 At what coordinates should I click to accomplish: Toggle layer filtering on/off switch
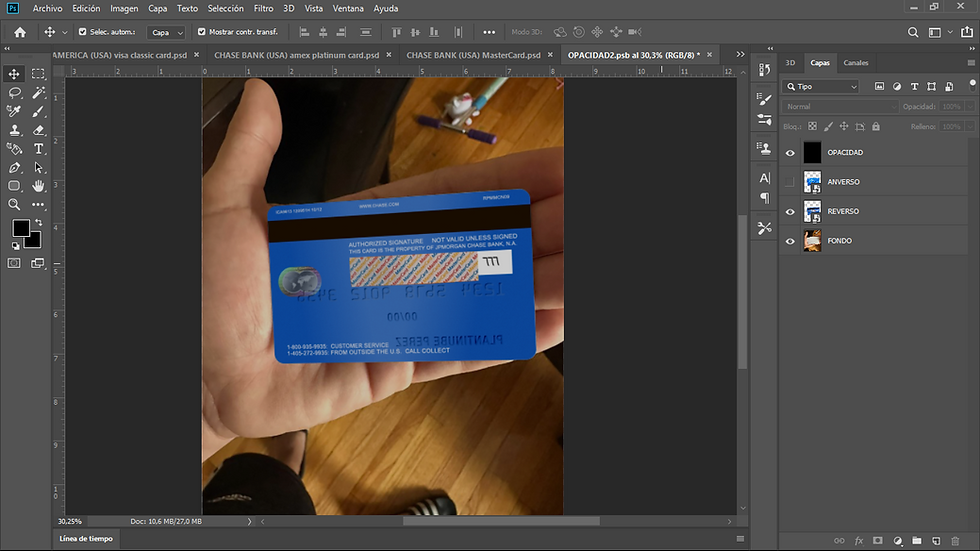pos(972,84)
